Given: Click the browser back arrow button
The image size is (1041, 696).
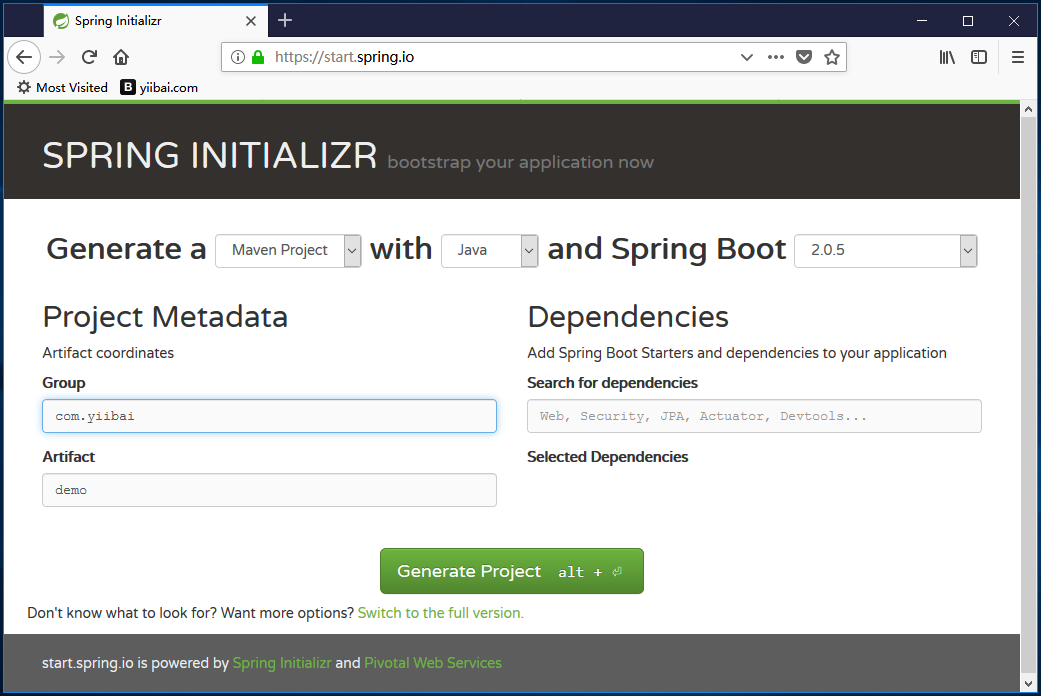Looking at the screenshot, I should pyautogui.click(x=24, y=57).
